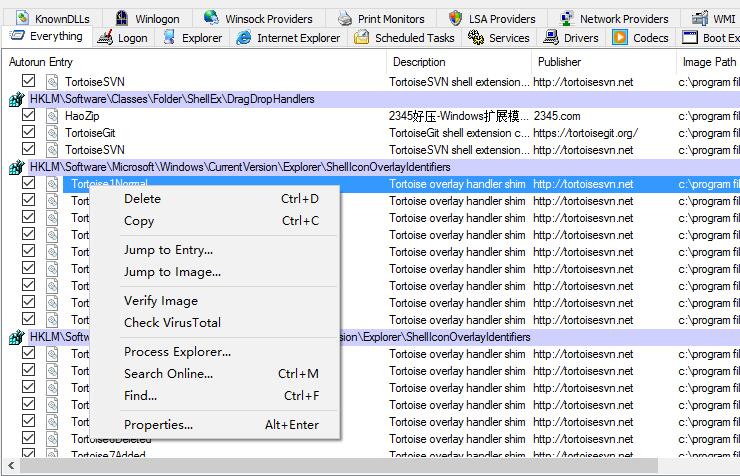This screenshot has width=740, height=476.
Task: Click the Internet Explorer logo icon
Action: pyautogui.click(x=244, y=37)
